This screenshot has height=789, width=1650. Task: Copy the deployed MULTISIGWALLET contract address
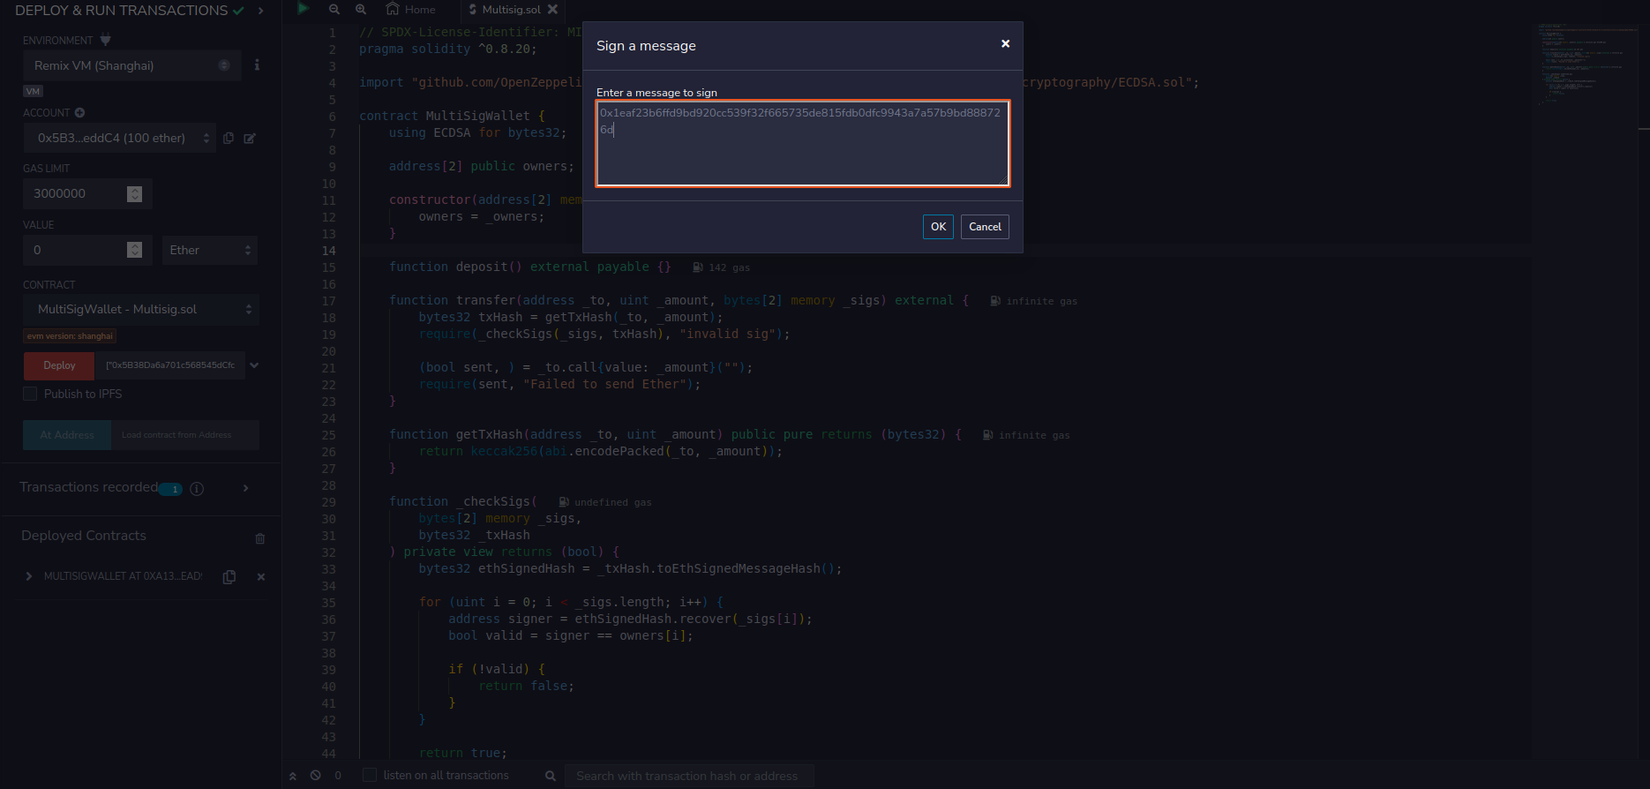pos(229,577)
